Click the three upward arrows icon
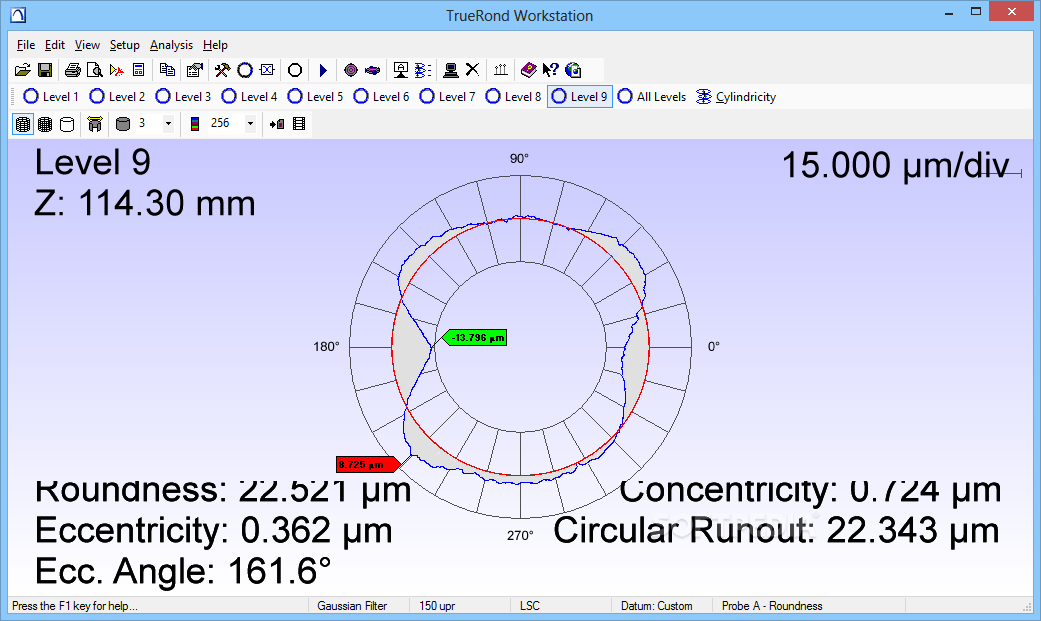The image size is (1041, 621). (501, 70)
